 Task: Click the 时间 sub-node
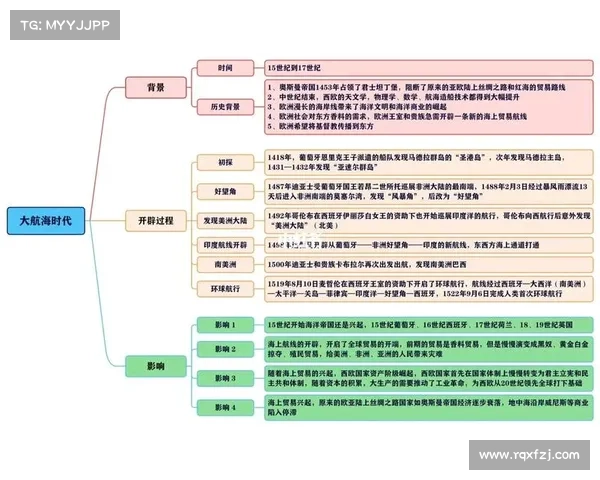tap(225, 68)
